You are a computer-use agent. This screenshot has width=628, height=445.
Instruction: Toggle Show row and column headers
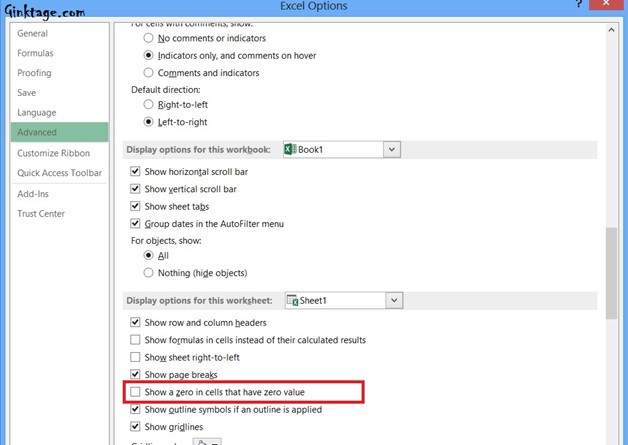[x=135, y=322]
